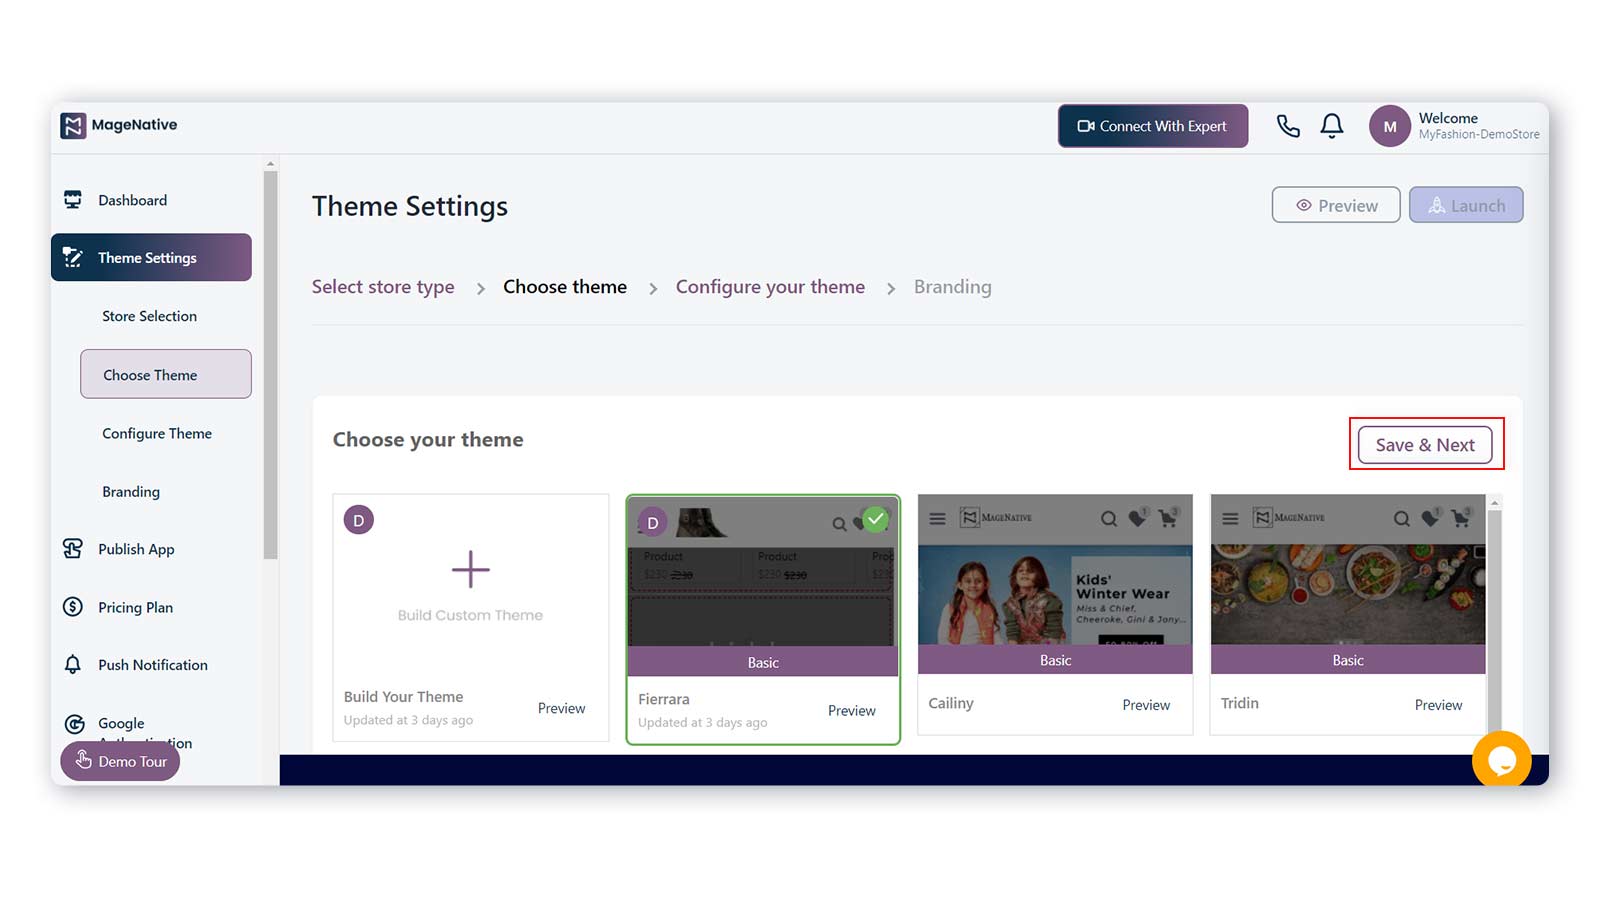Click the wishlist heart icon in Tridin thumbnail
This screenshot has height=900, width=1600.
[x=1431, y=518]
